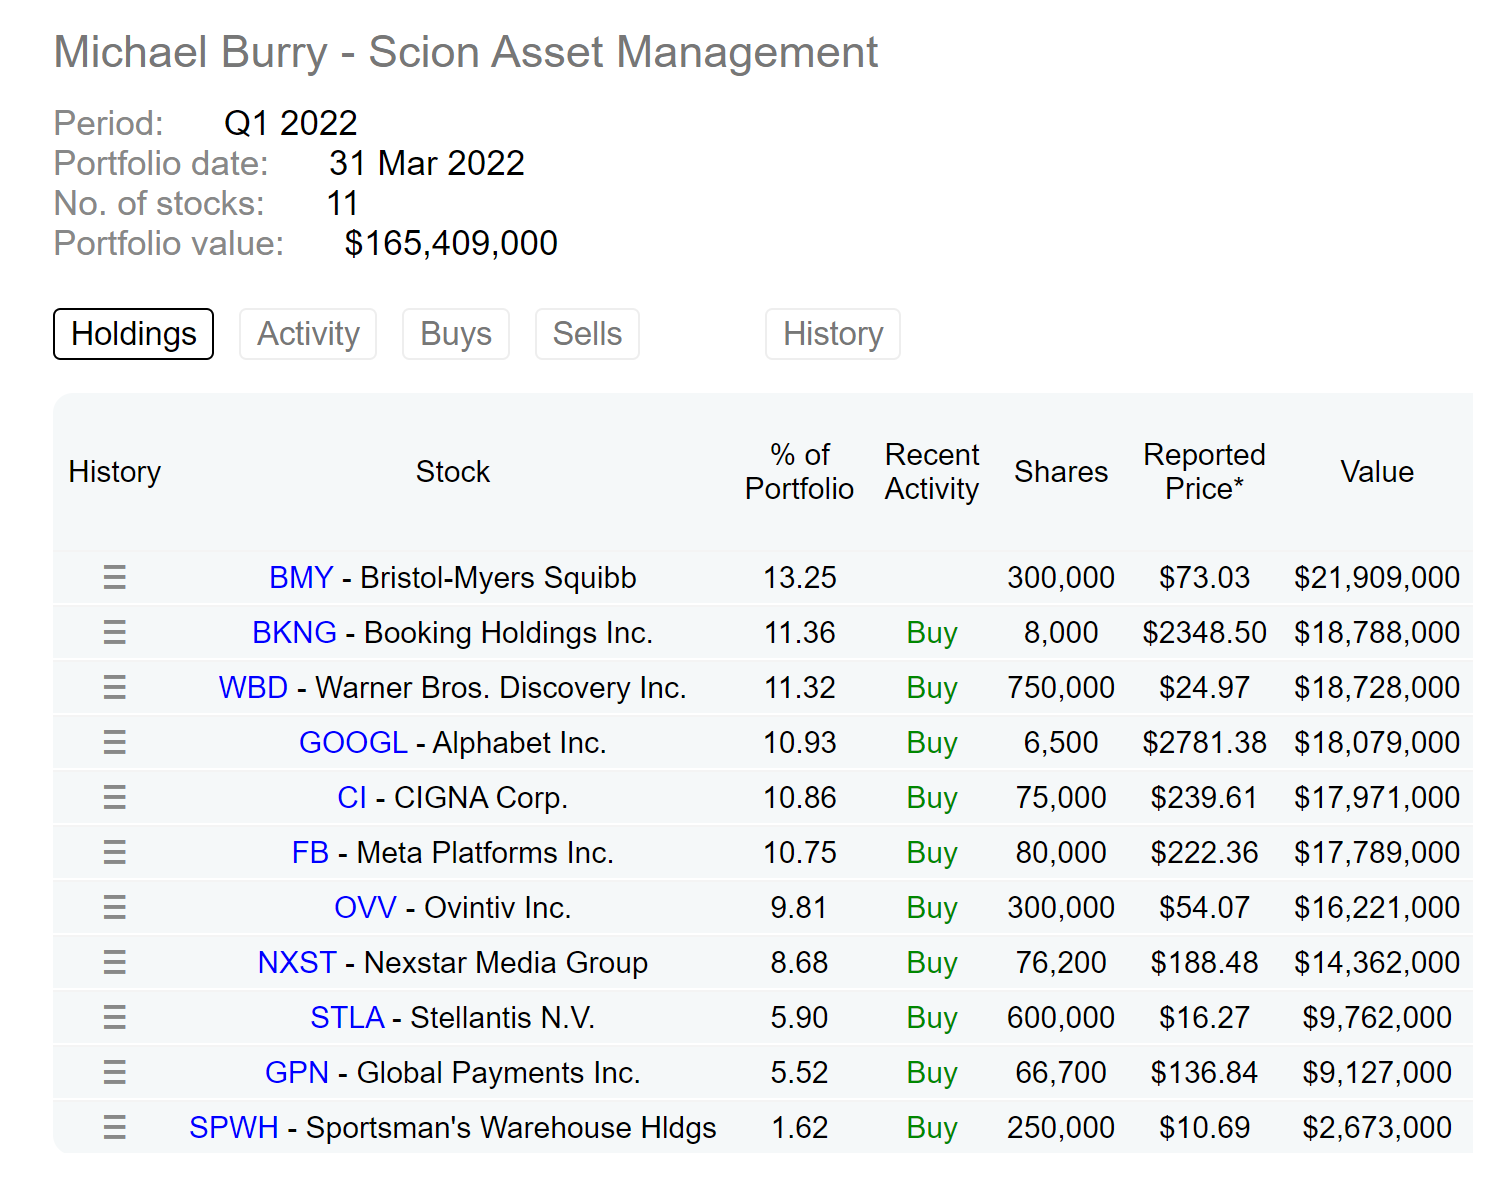The image size is (1505, 1182).
Task: Open the FB ticker link
Action: point(310,853)
